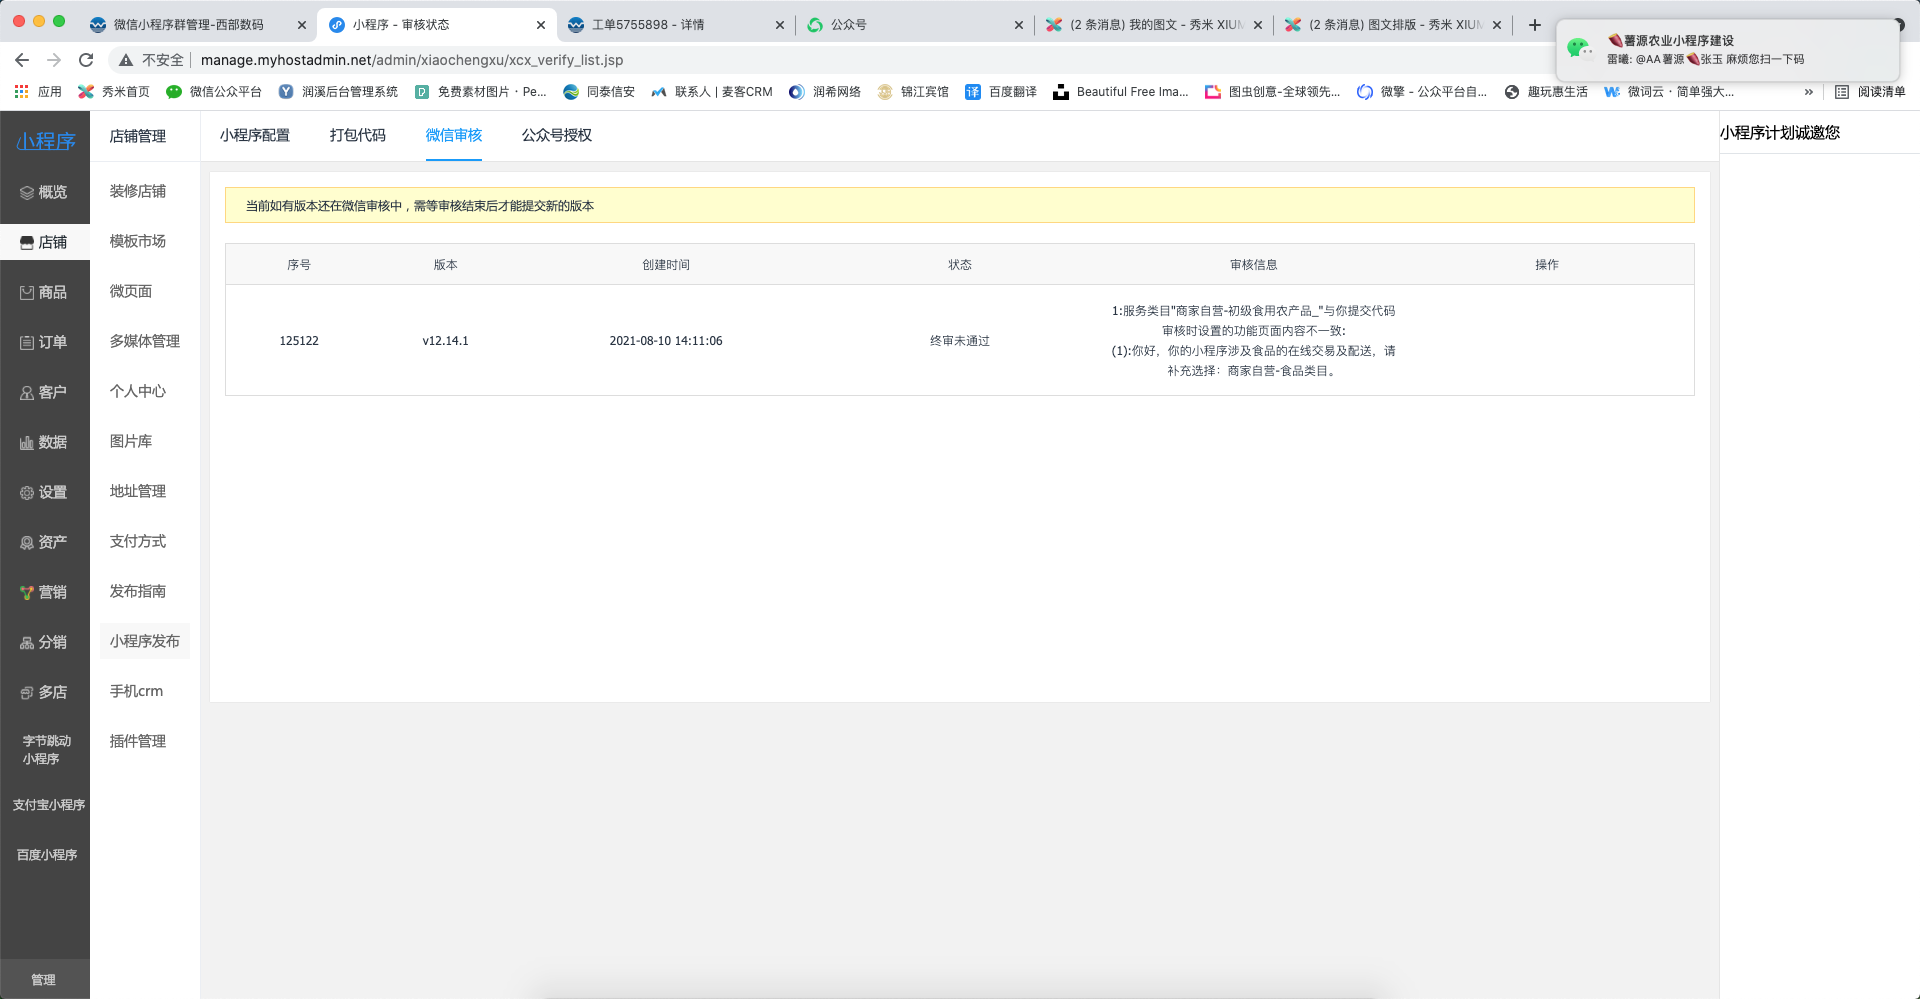
Task: Close the 工单5755898 browser tab
Action: (780, 25)
